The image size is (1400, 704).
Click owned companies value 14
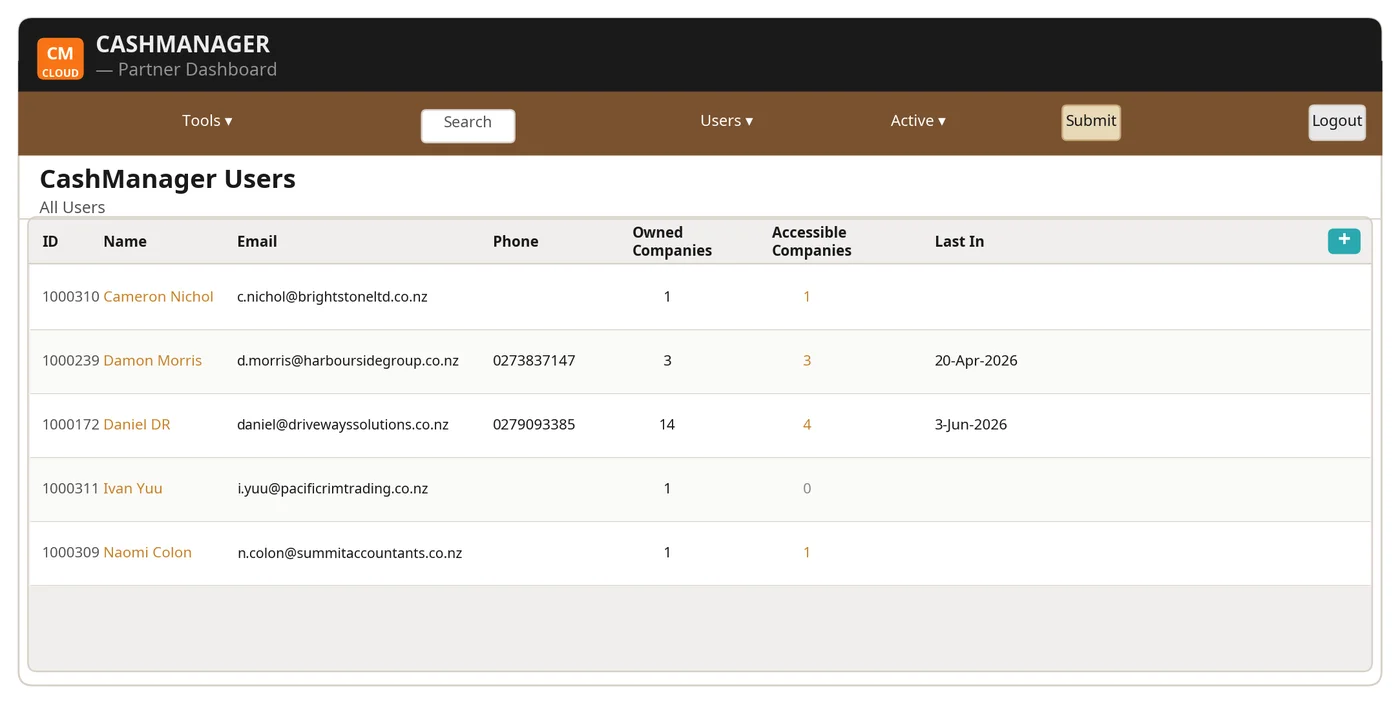[667, 425]
